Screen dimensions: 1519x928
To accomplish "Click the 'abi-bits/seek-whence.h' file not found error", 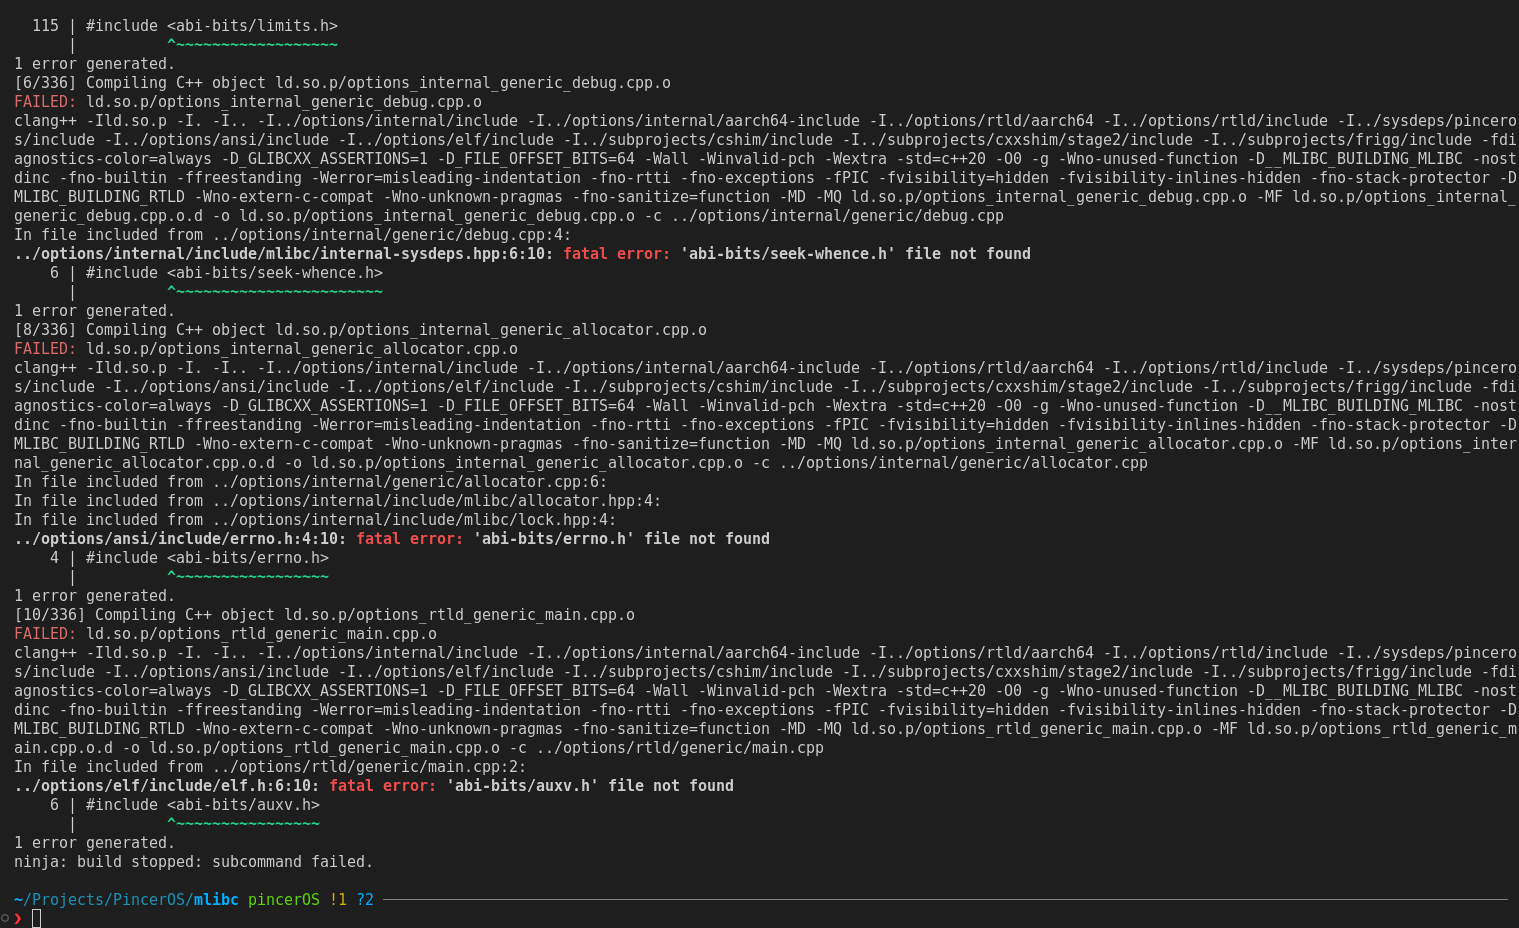I will (855, 254).
